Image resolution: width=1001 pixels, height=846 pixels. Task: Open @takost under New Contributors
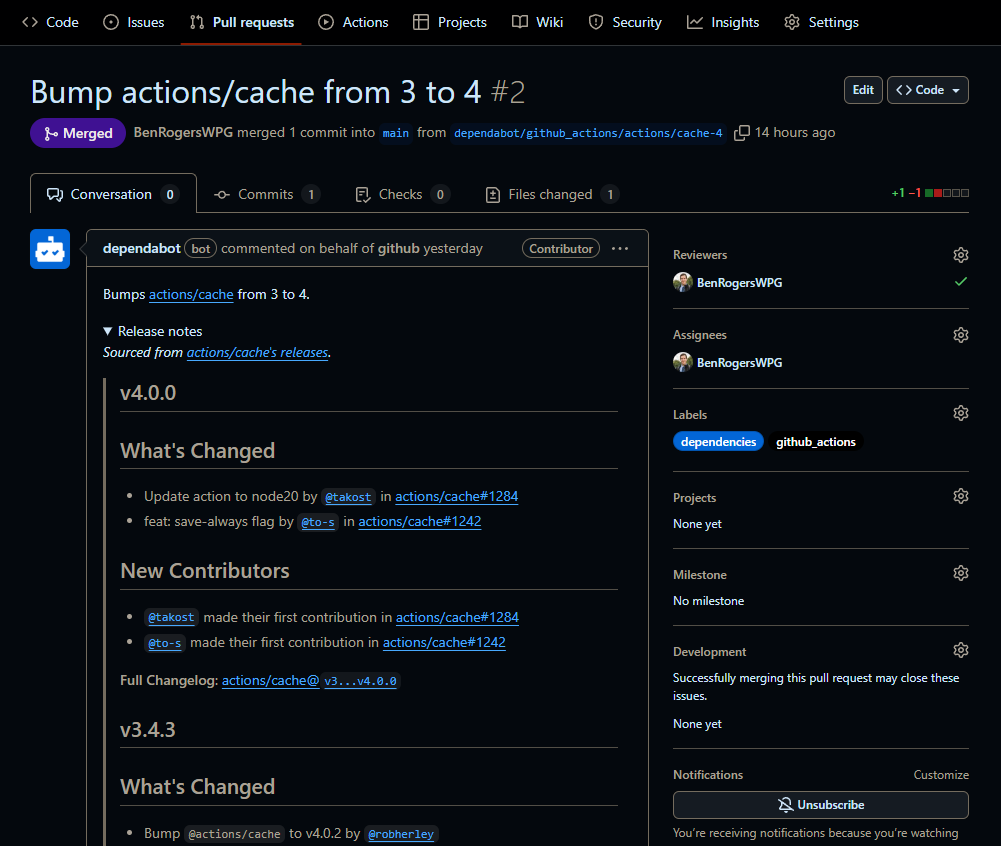(x=171, y=617)
